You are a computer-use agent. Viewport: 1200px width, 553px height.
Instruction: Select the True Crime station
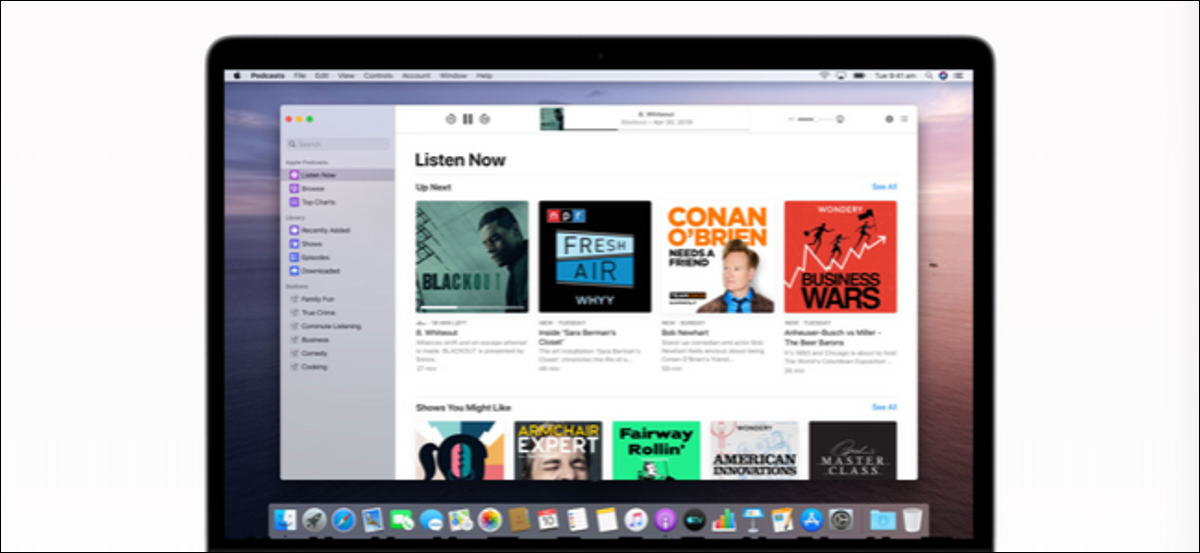click(338, 313)
